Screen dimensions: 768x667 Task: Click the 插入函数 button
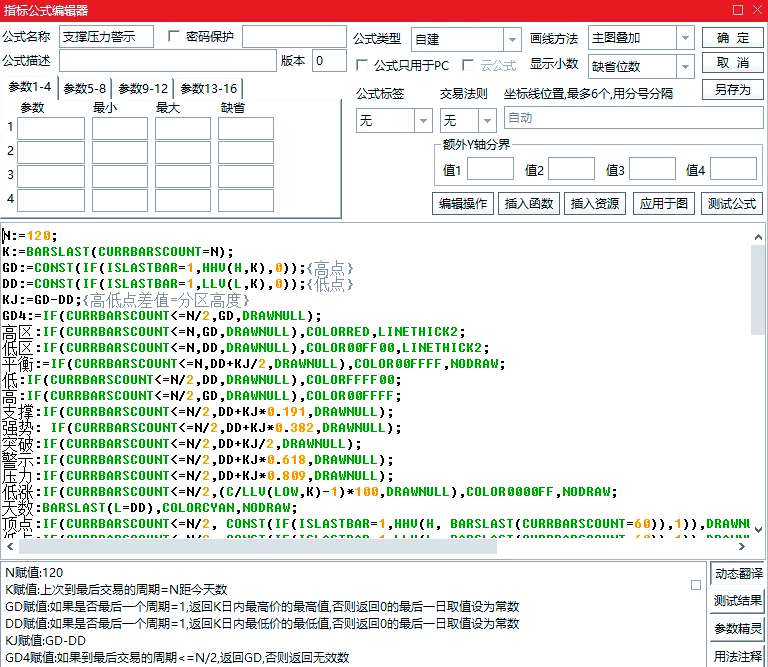click(x=529, y=203)
